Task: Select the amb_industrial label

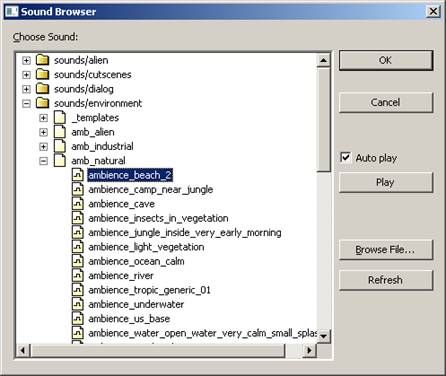Action: (x=102, y=146)
